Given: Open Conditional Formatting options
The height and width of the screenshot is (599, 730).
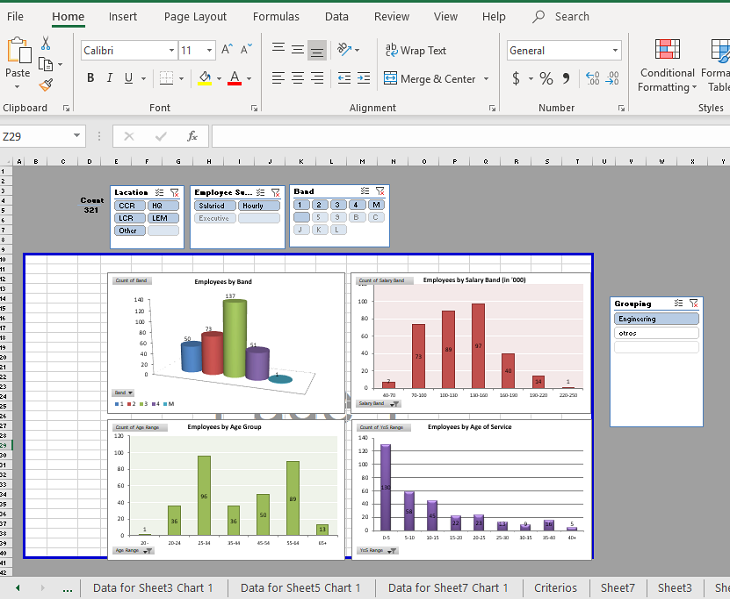Looking at the screenshot, I should click(667, 66).
